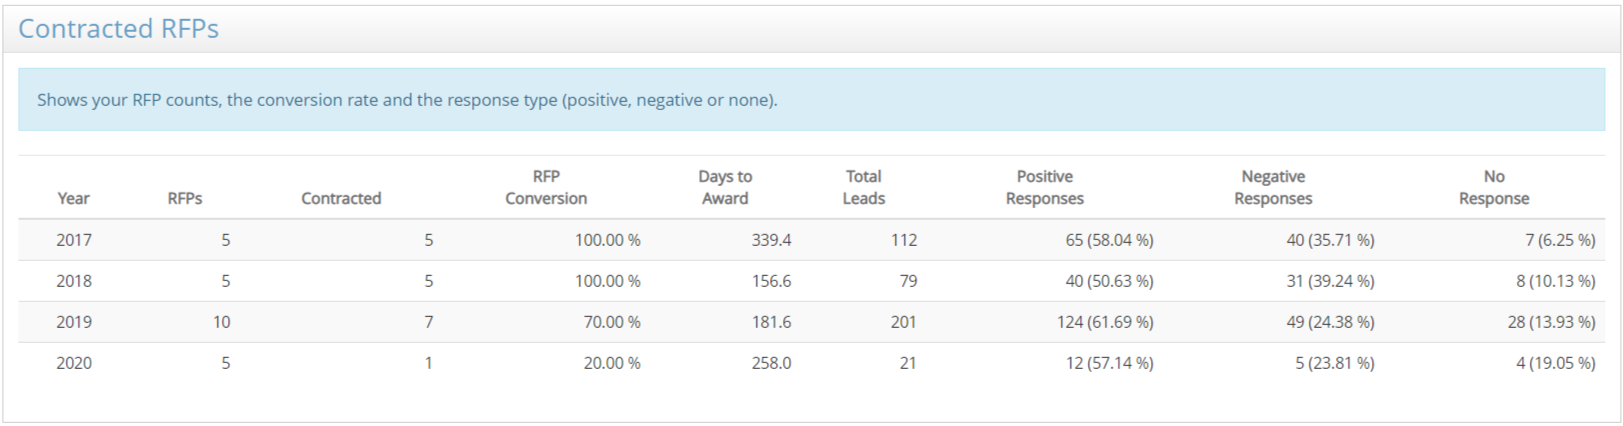The height and width of the screenshot is (426, 1623).
Task: Click the Contracted RFPs panel title
Action: (x=118, y=29)
